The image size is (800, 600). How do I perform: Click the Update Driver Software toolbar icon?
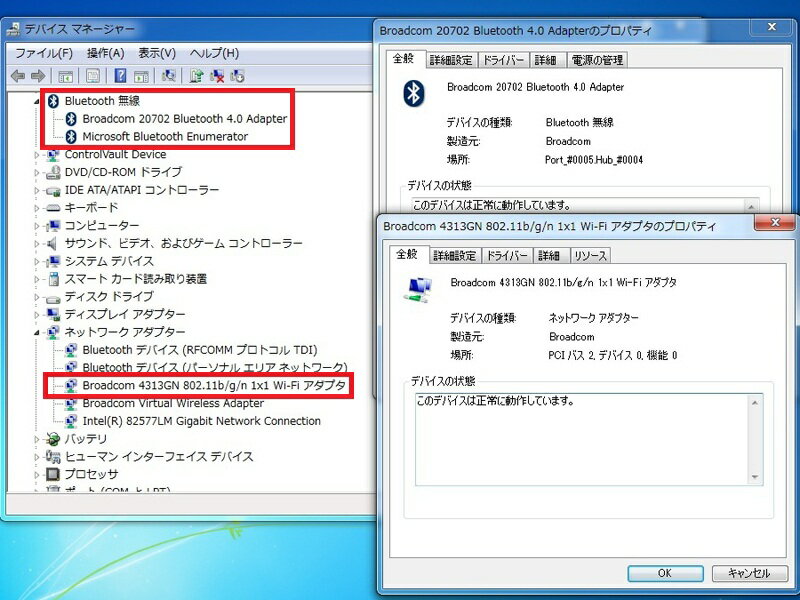(196, 77)
